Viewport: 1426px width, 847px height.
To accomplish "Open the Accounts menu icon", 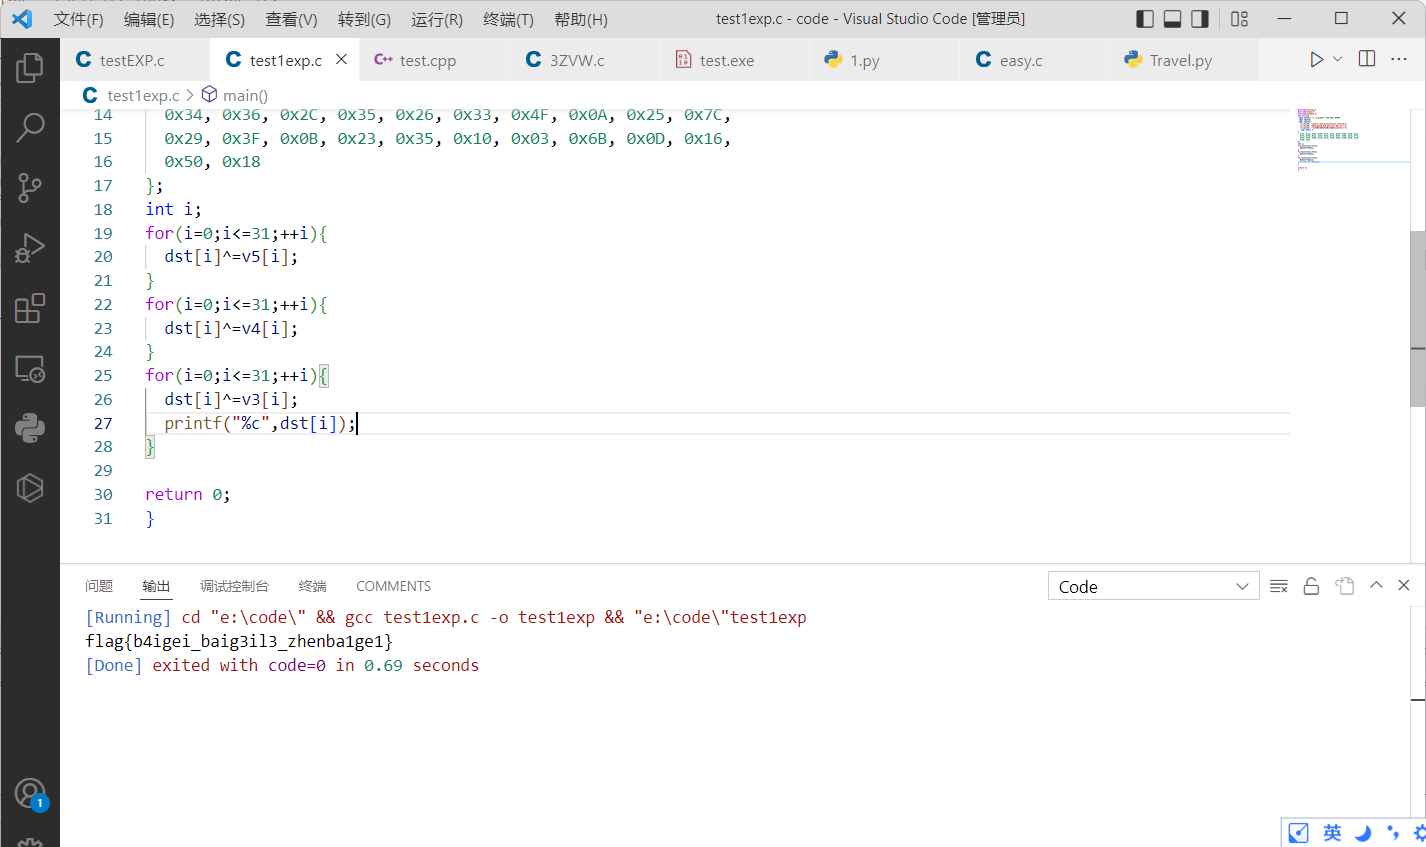I will [x=30, y=794].
